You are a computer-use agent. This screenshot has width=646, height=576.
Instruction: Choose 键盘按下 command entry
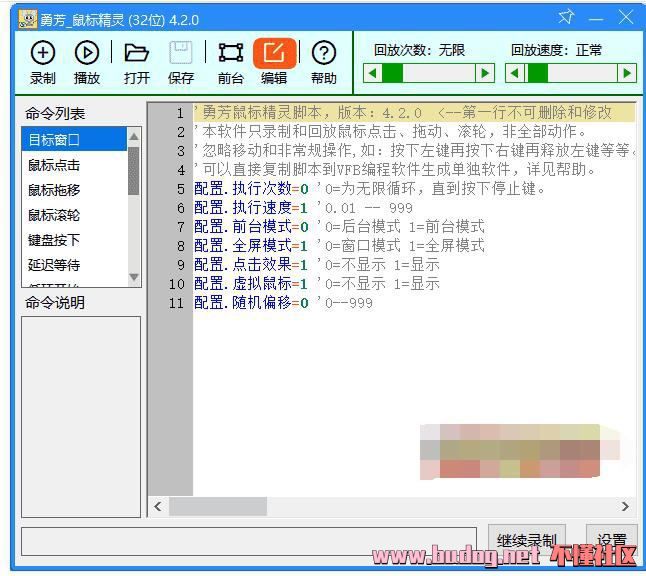(74, 240)
